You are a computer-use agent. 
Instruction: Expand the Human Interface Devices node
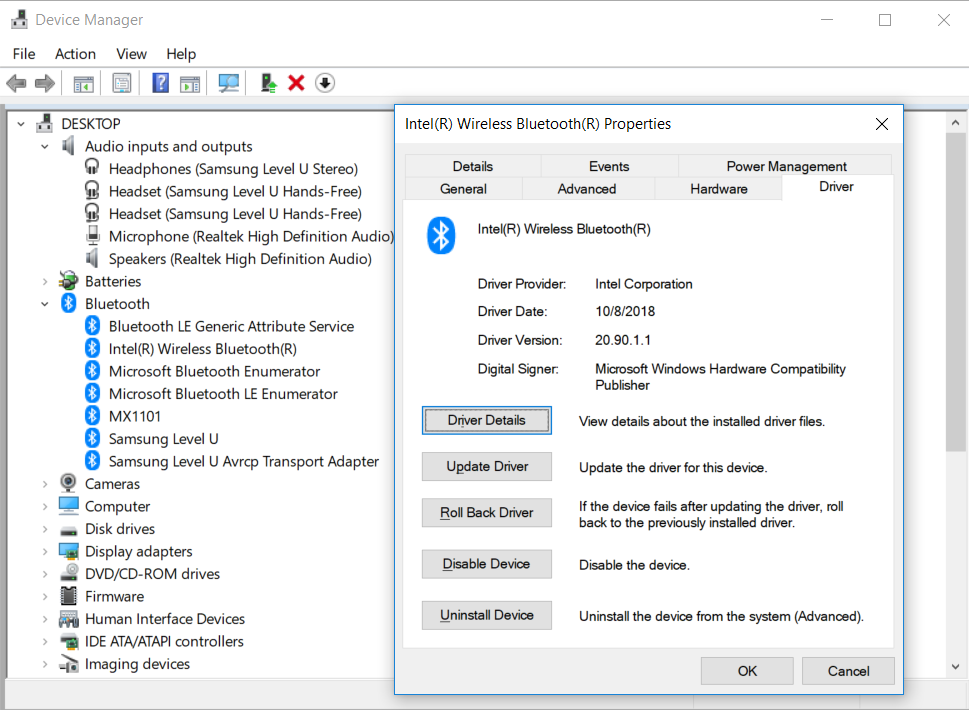tap(44, 619)
